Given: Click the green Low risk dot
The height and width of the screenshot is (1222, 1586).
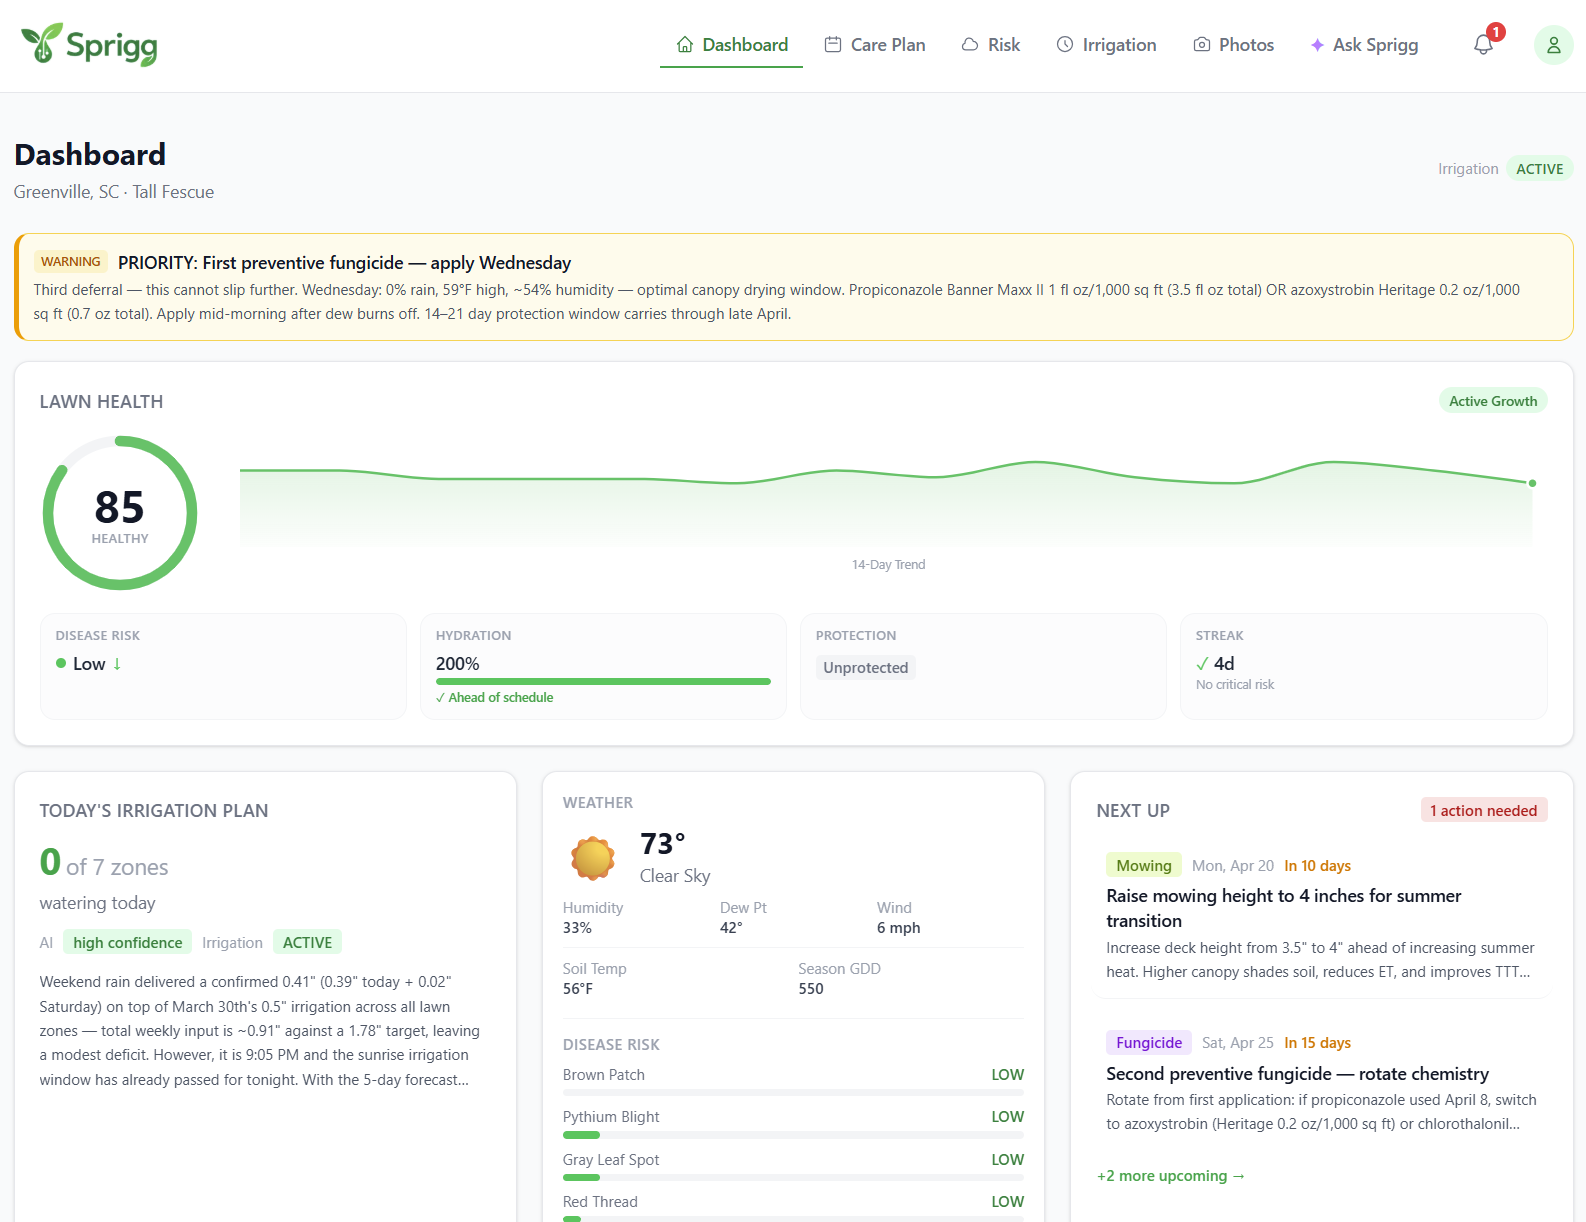Looking at the screenshot, I should tap(61, 663).
